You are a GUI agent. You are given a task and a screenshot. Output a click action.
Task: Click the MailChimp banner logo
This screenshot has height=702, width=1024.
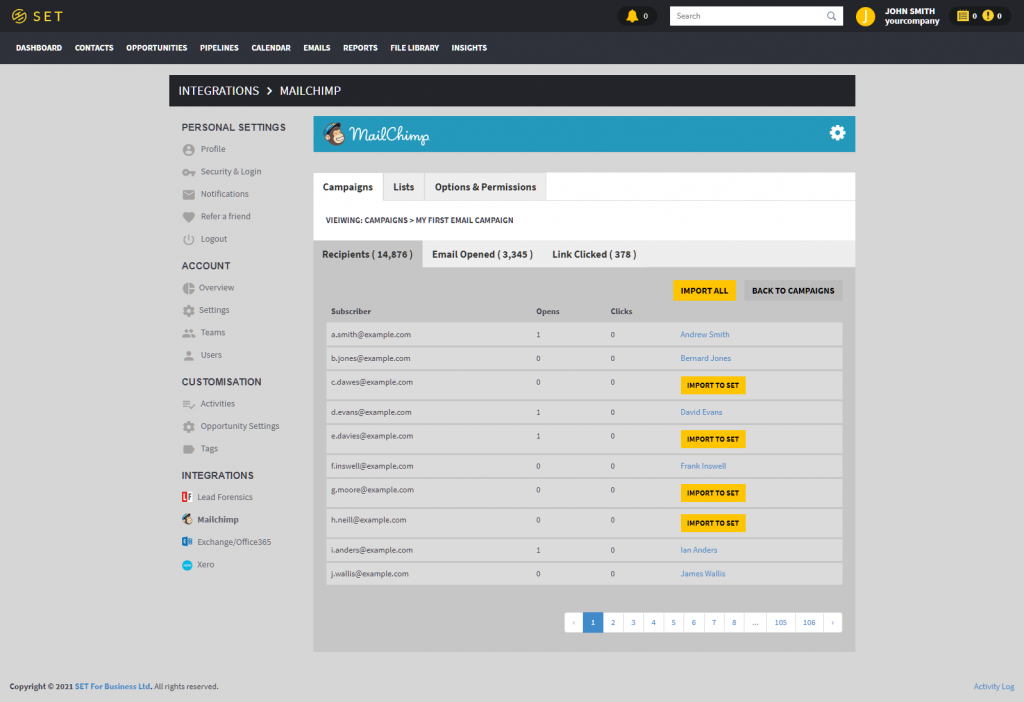(376, 134)
